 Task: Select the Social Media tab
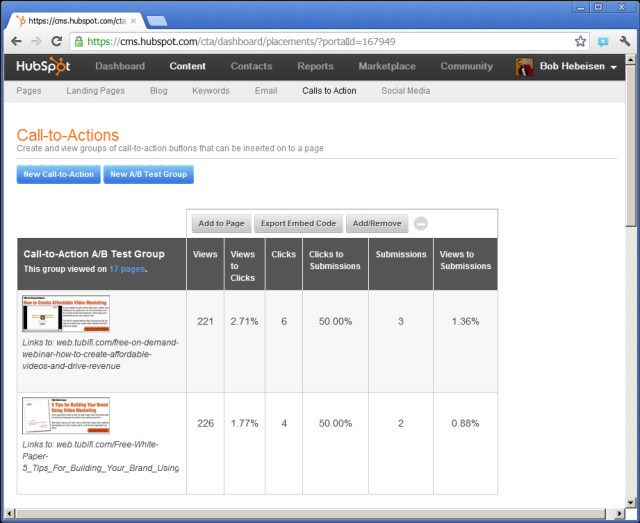(405, 91)
